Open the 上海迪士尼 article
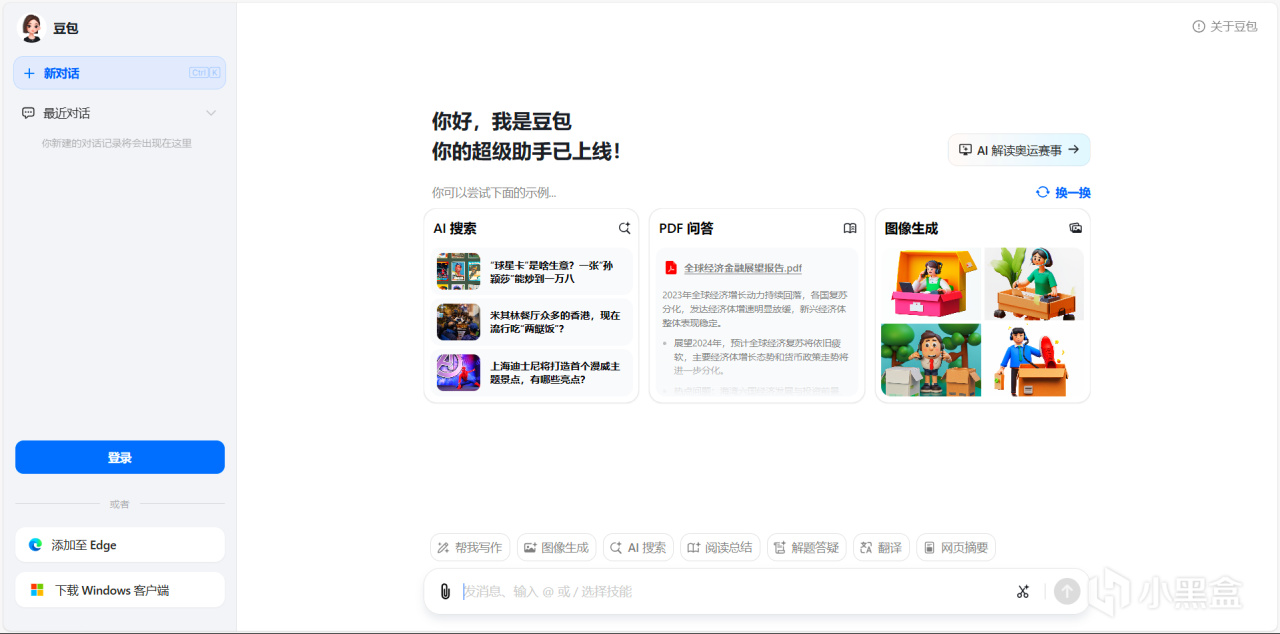The height and width of the screenshot is (634, 1280). [532, 372]
